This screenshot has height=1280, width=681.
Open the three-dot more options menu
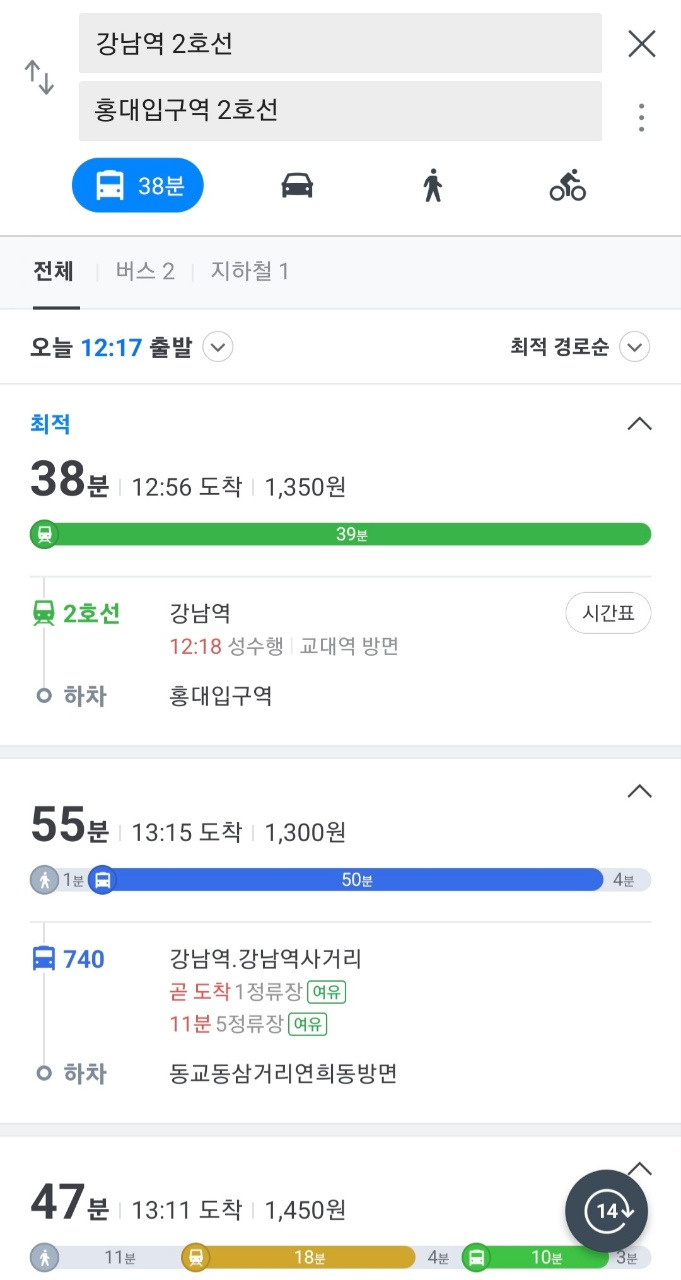coord(641,117)
